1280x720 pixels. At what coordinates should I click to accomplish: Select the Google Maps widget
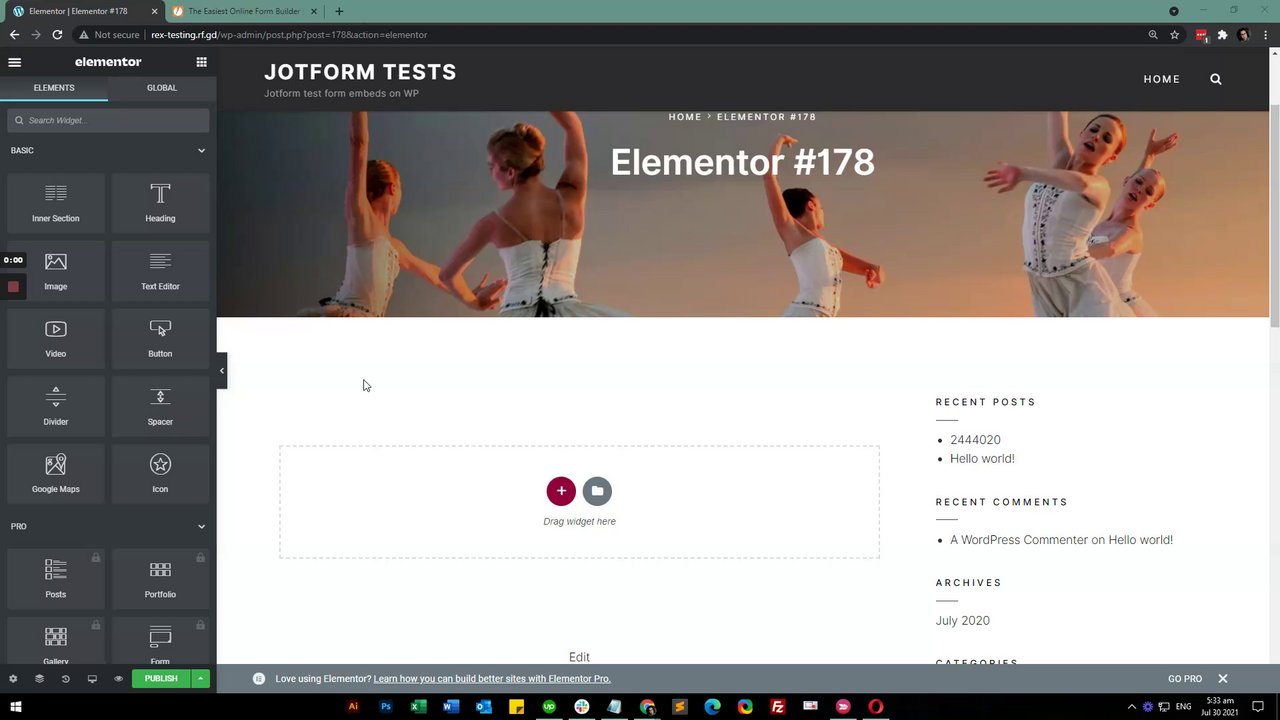point(56,474)
